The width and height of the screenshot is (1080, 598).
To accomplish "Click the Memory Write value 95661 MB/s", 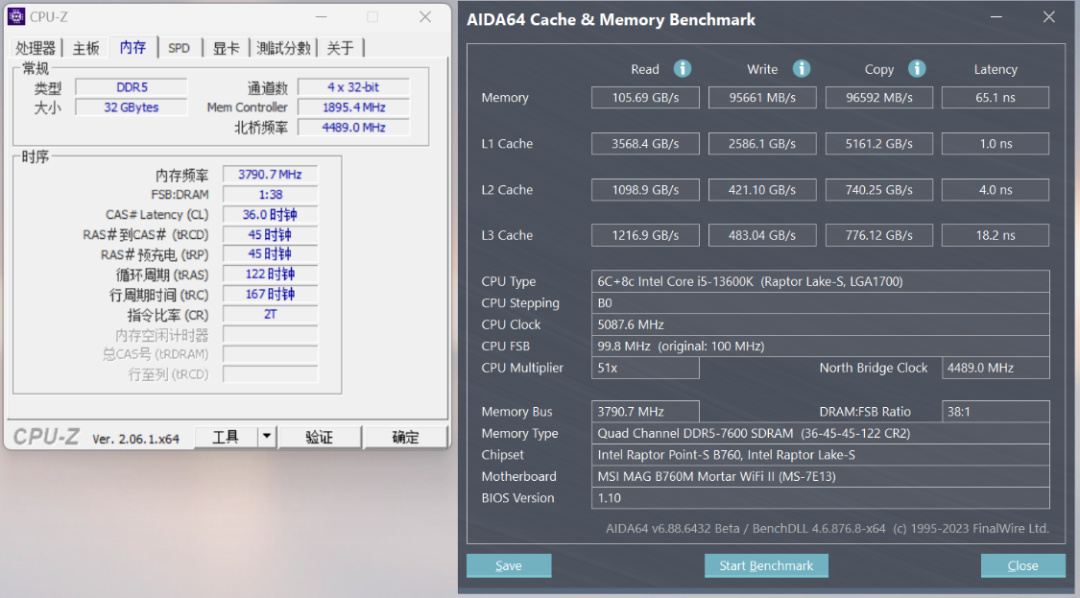I will click(762, 98).
